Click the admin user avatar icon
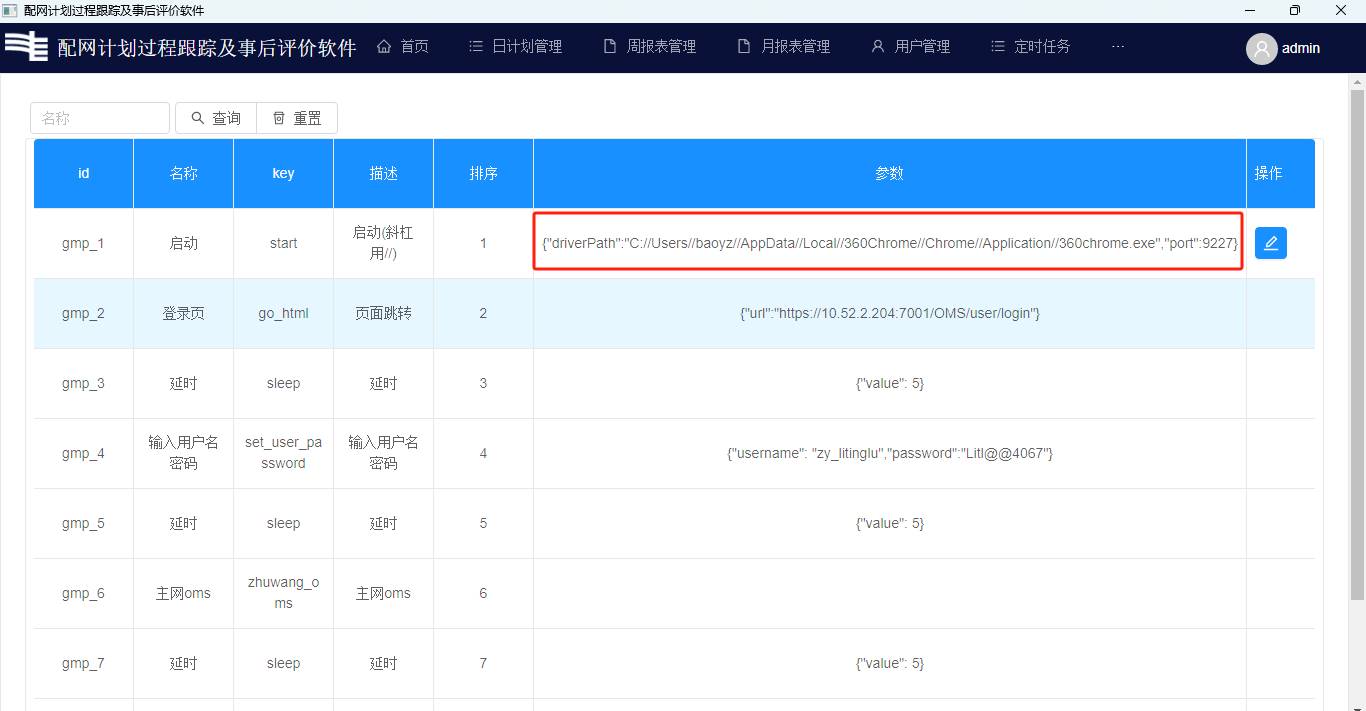Screen dimensions: 1366x711 pyautogui.click(x=1261, y=48)
